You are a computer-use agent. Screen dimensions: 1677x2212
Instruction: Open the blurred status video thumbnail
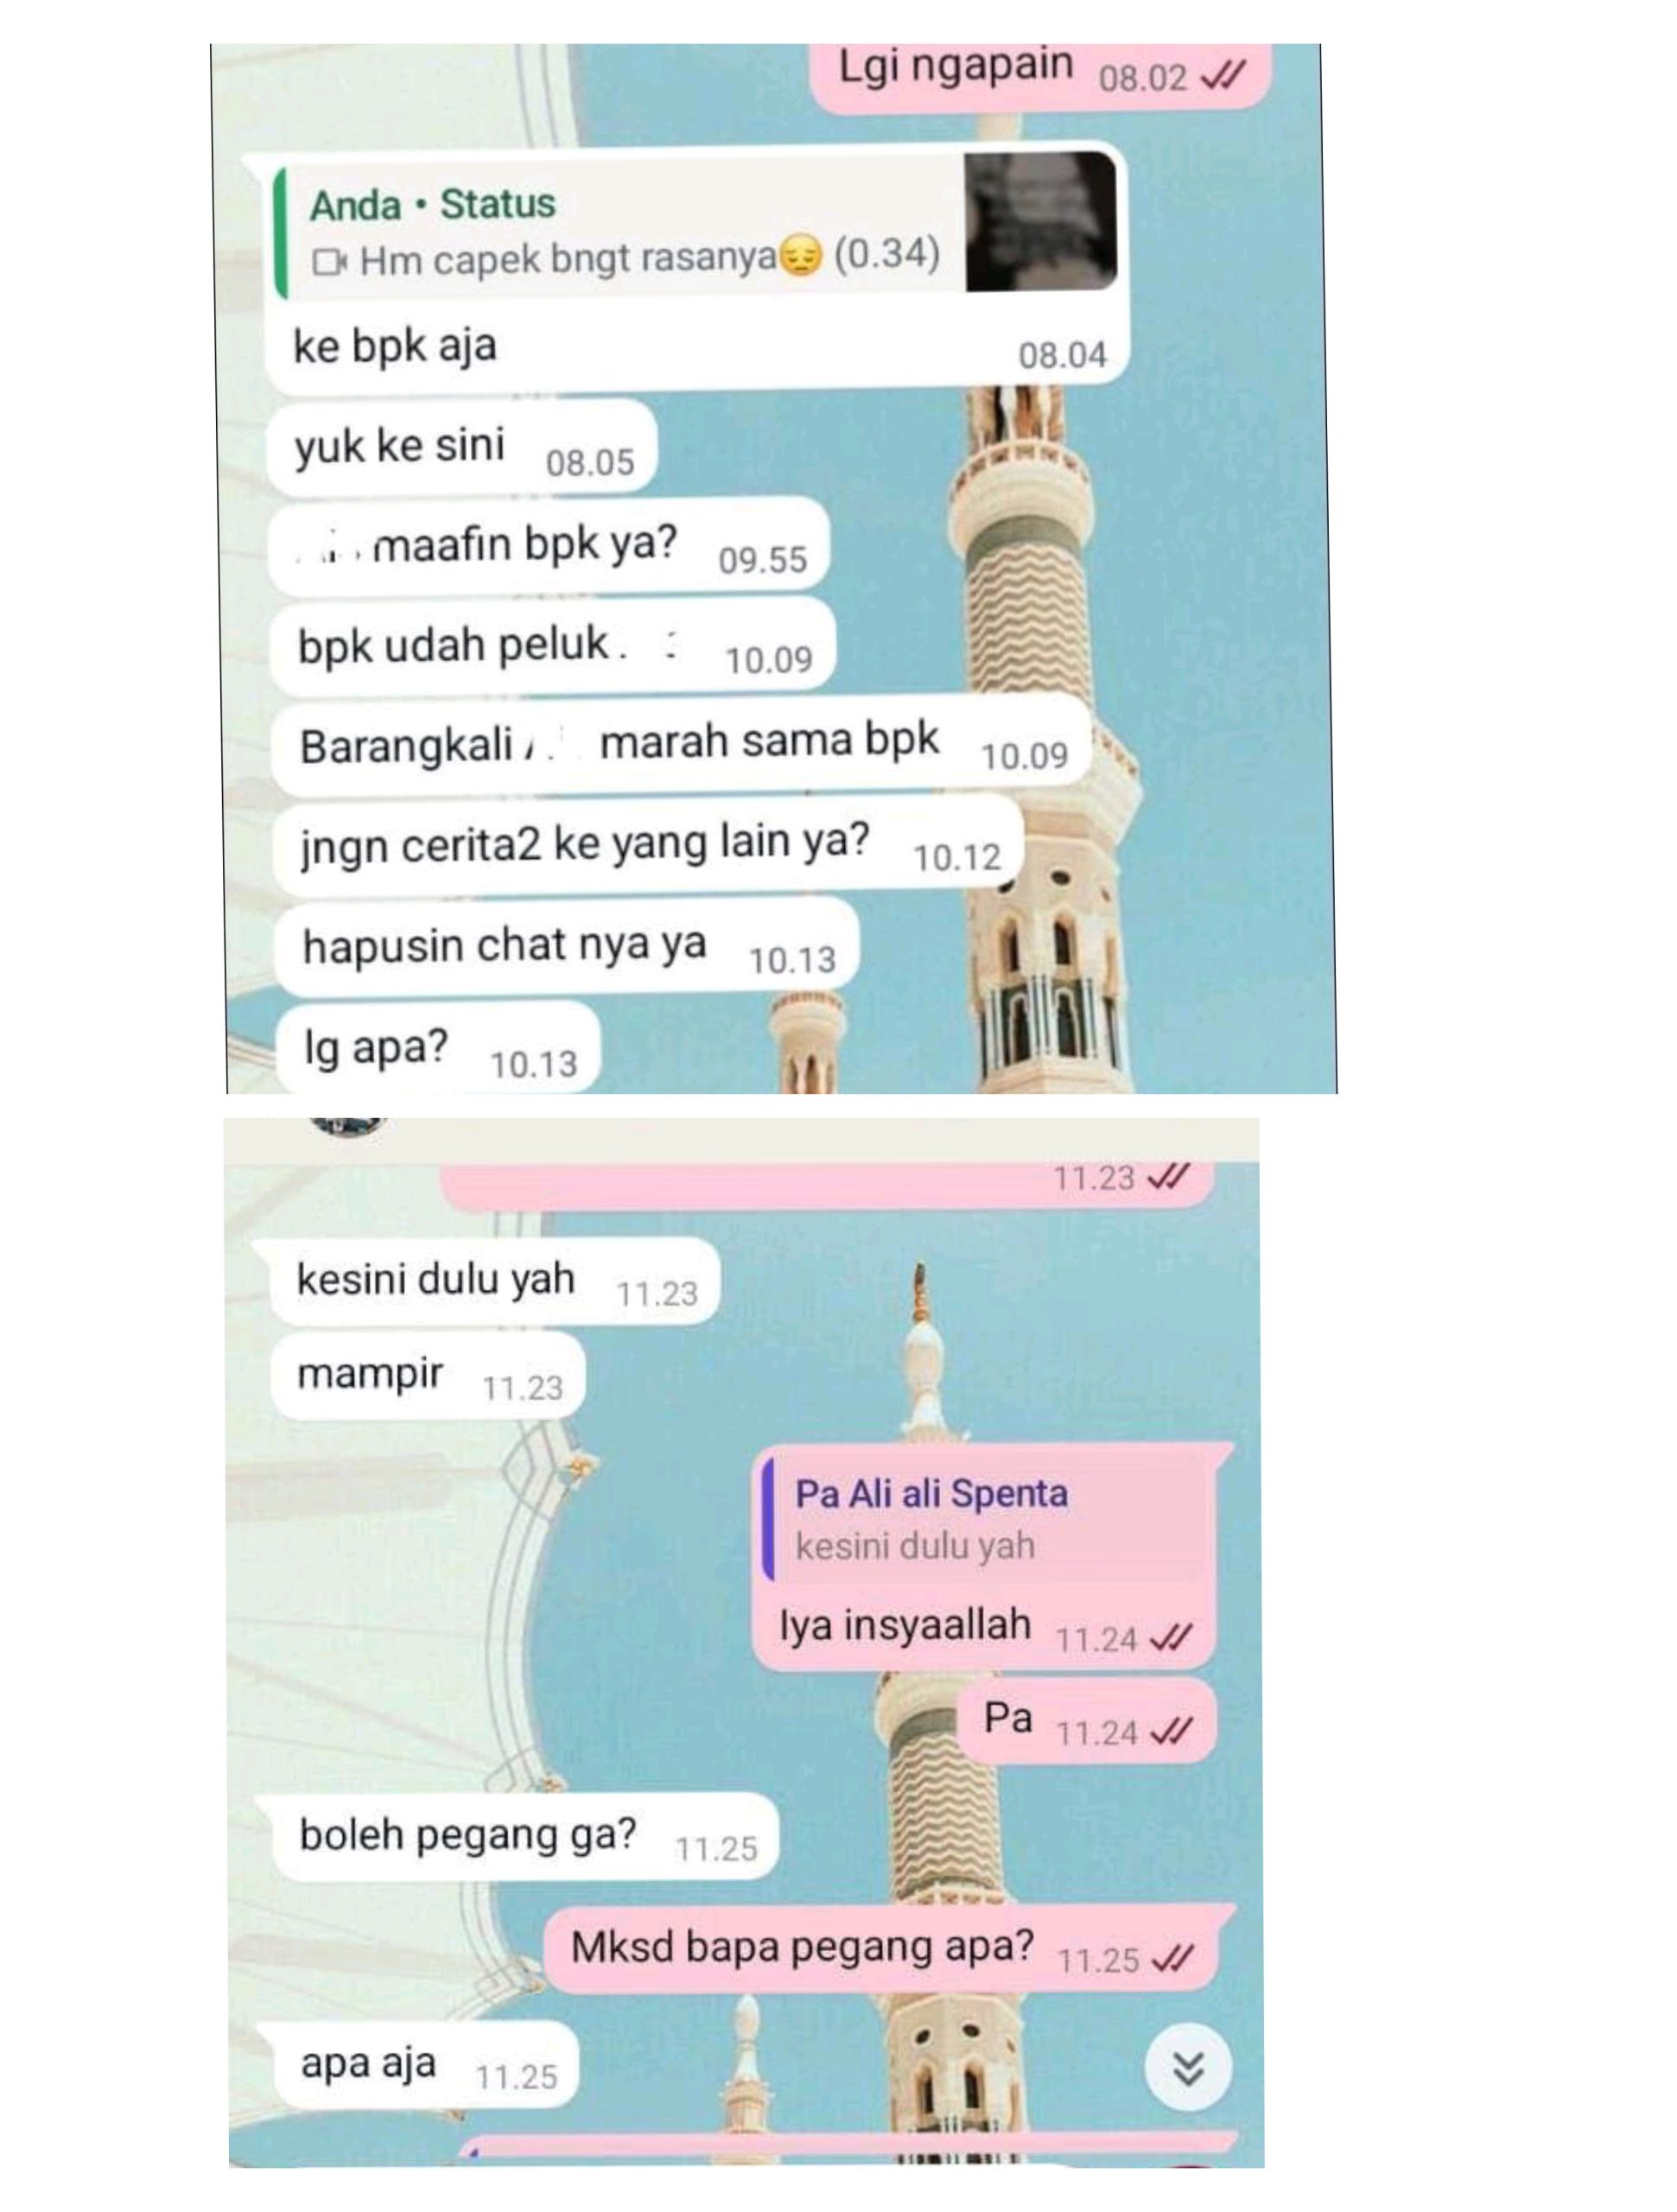point(1040,222)
